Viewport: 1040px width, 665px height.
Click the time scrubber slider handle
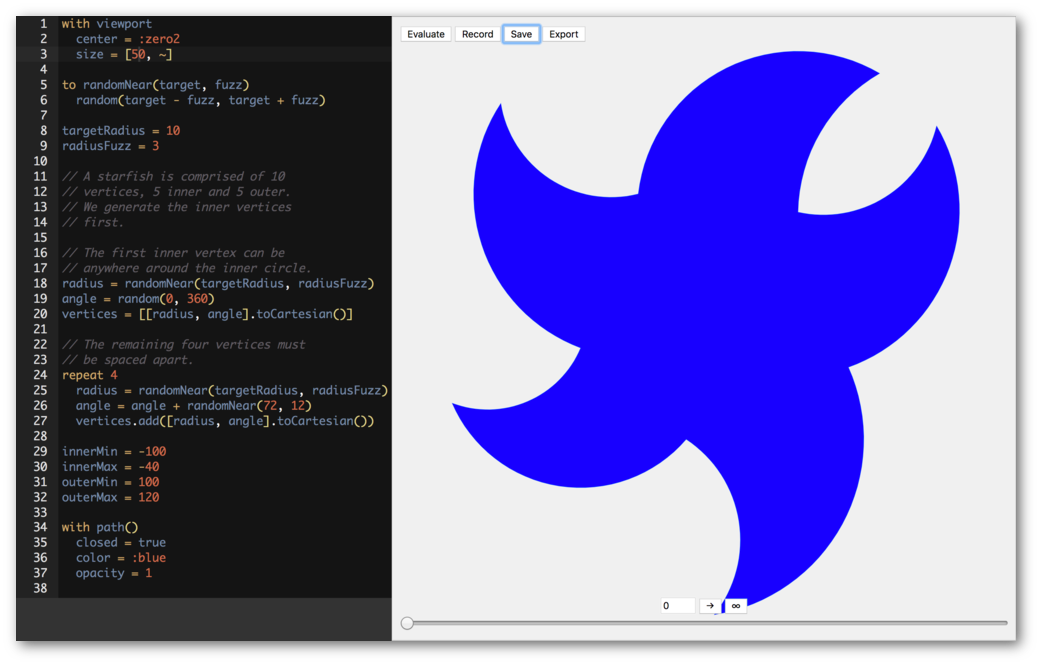pyautogui.click(x=407, y=623)
